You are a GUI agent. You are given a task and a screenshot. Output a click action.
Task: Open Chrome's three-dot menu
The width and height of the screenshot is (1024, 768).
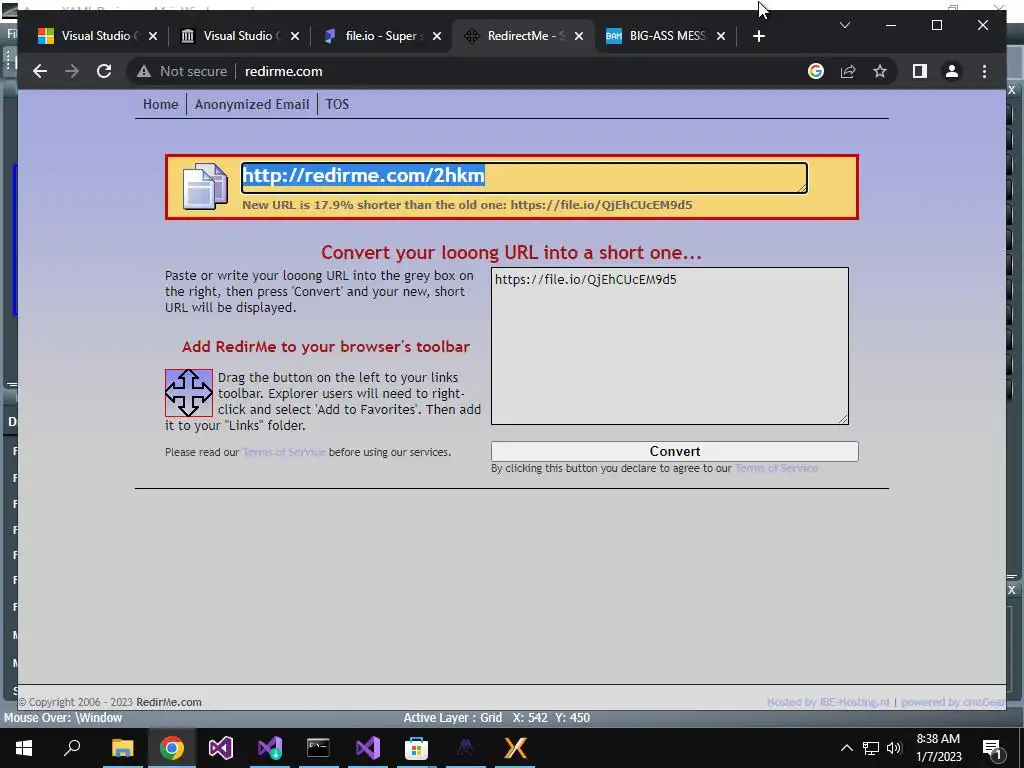point(984,71)
